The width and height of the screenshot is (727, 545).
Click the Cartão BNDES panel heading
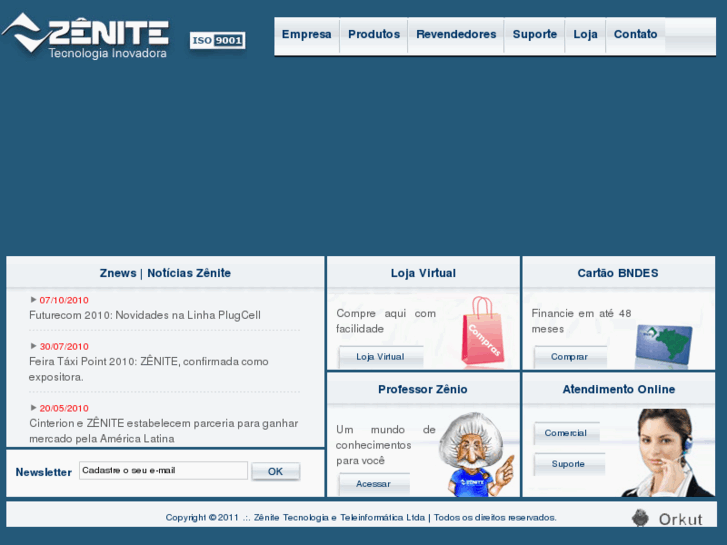coord(618,273)
